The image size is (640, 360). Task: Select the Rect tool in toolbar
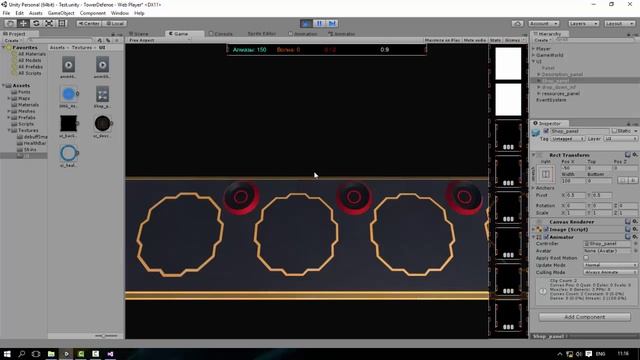tap(62, 24)
